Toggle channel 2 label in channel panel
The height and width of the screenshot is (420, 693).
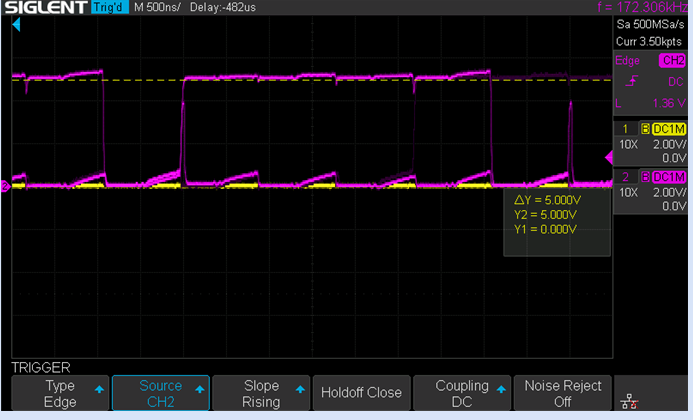click(x=626, y=177)
